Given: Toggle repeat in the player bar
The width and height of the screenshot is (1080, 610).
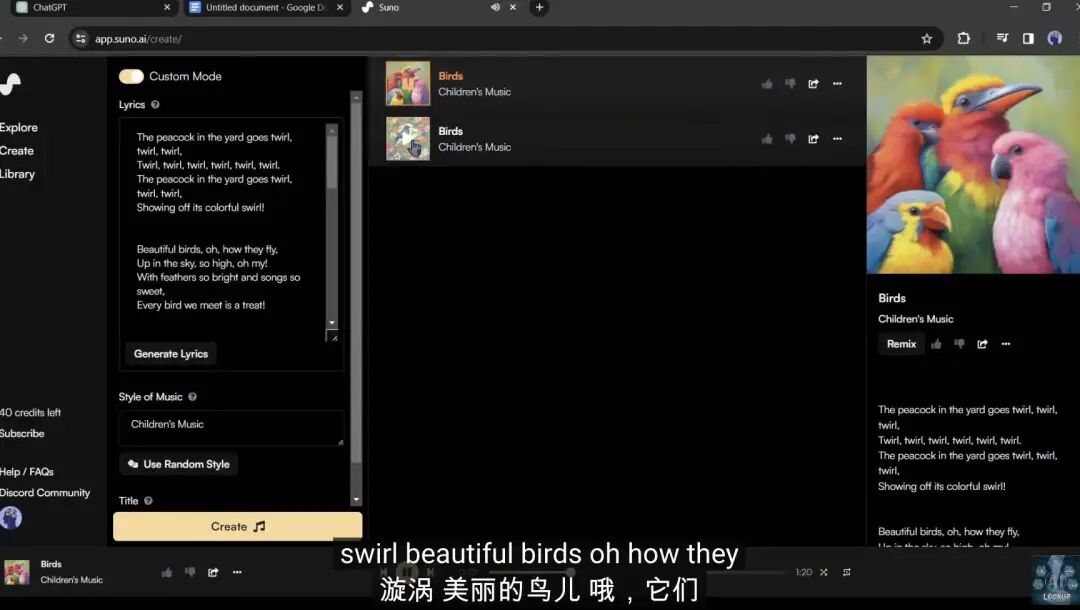Looking at the screenshot, I should click(x=847, y=572).
